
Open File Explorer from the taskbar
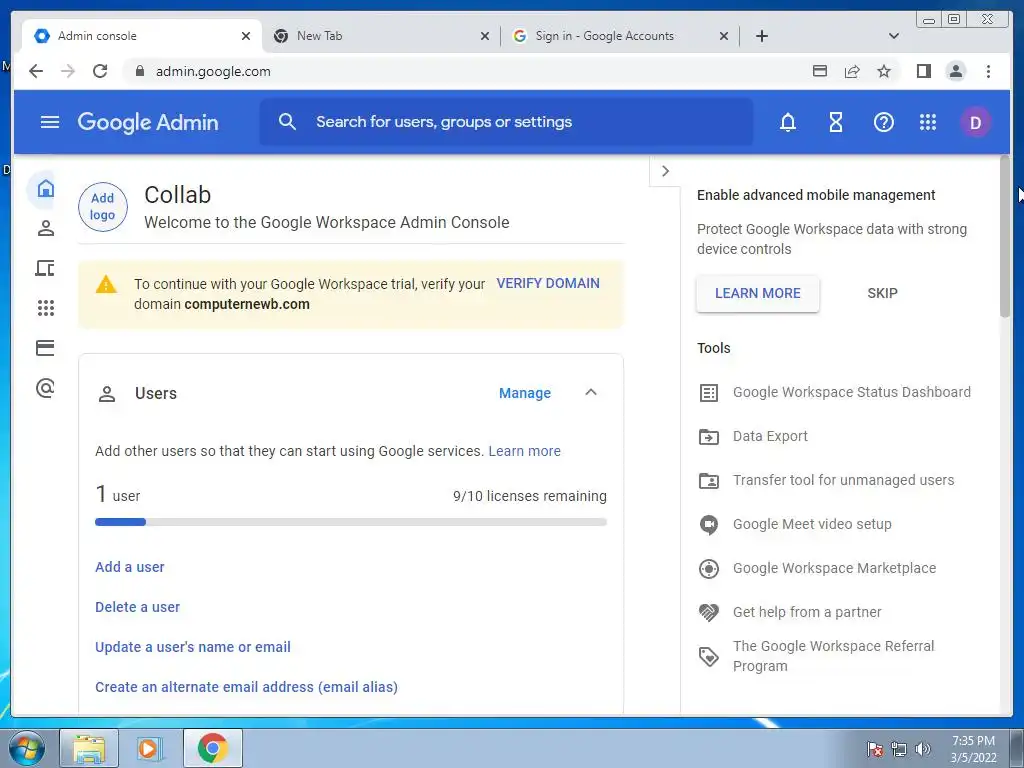pyautogui.click(x=89, y=748)
